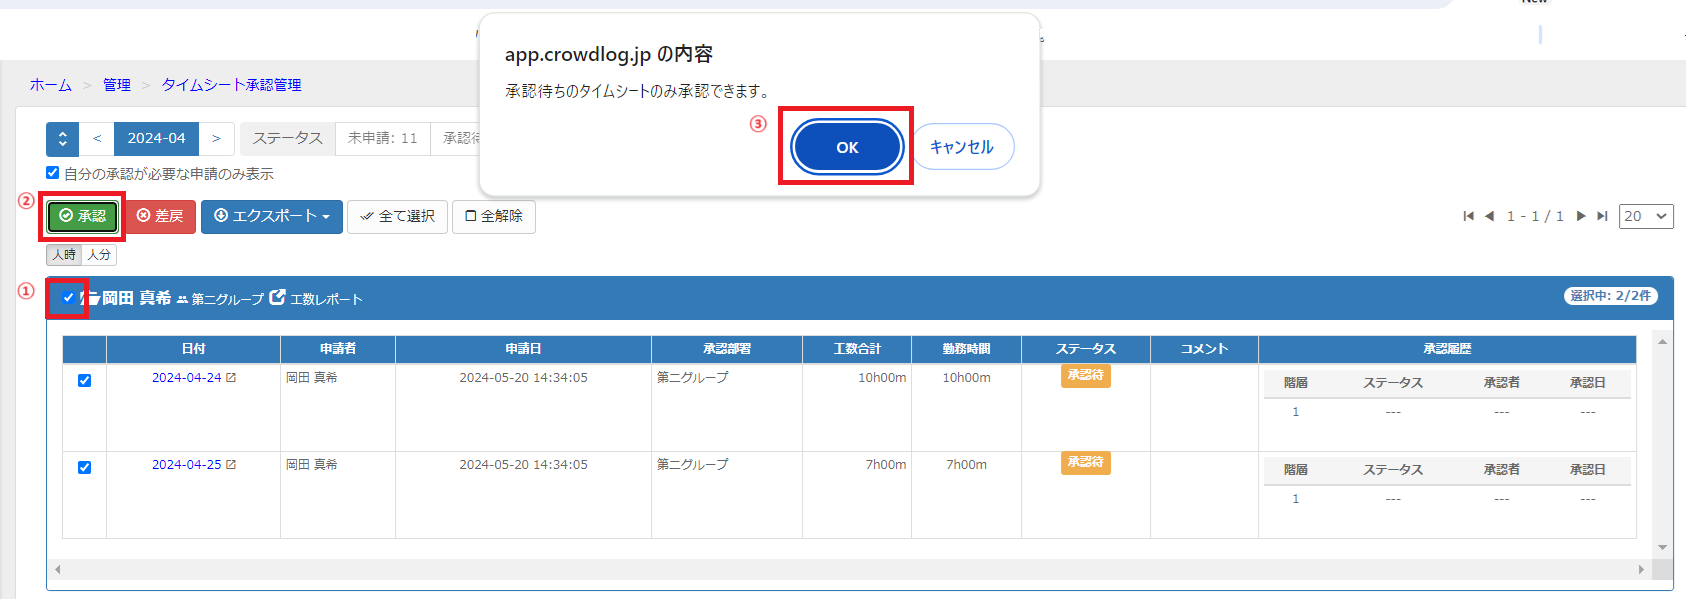The width and height of the screenshot is (1686, 599).
Task: Click the next page arrow icon
Action: [x=1581, y=216]
